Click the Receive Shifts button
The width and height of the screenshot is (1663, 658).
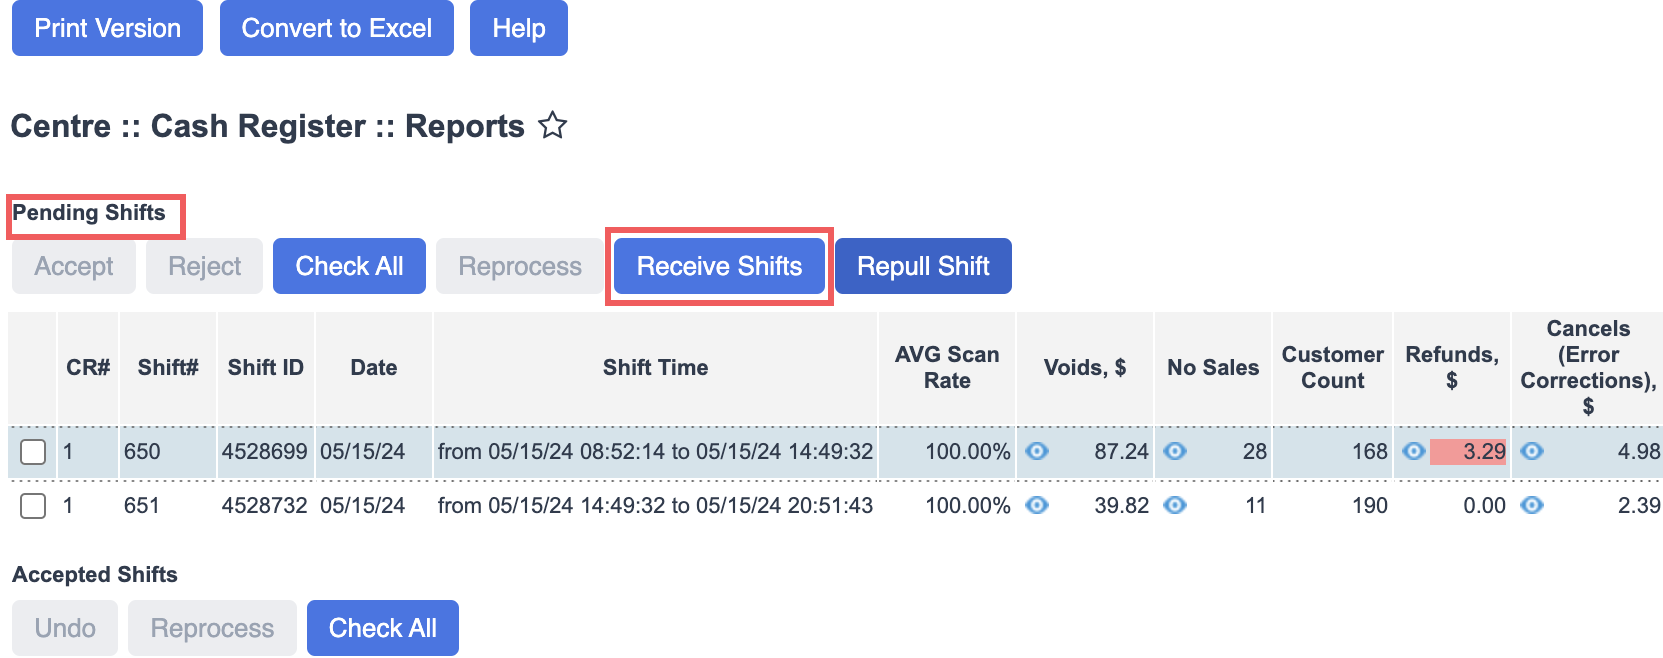point(719,266)
